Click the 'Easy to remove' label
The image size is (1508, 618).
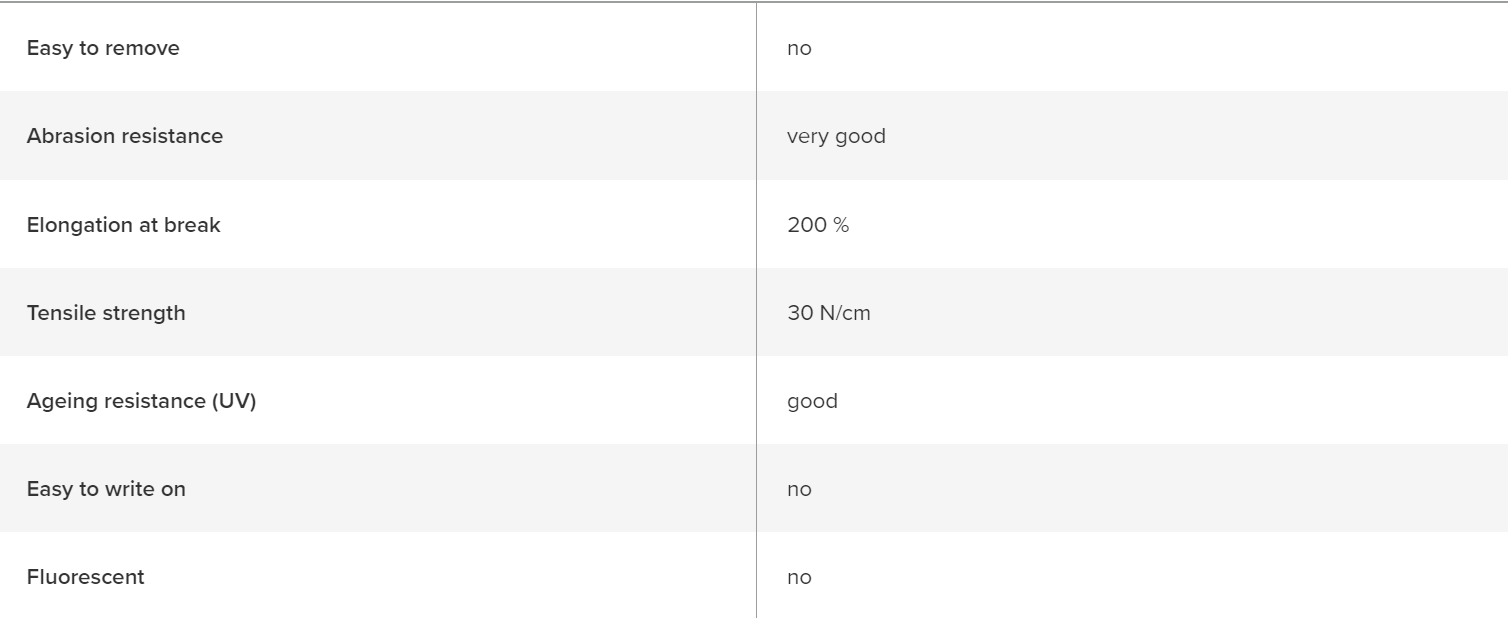click(103, 48)
